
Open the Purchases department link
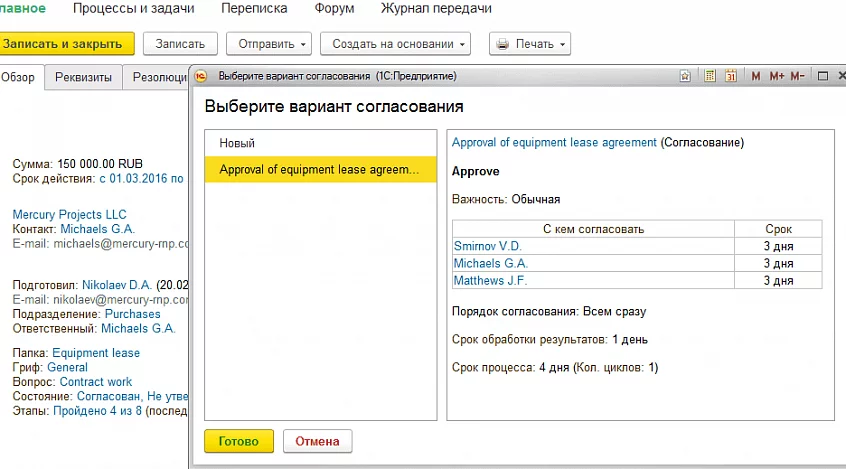pos(133,314)
